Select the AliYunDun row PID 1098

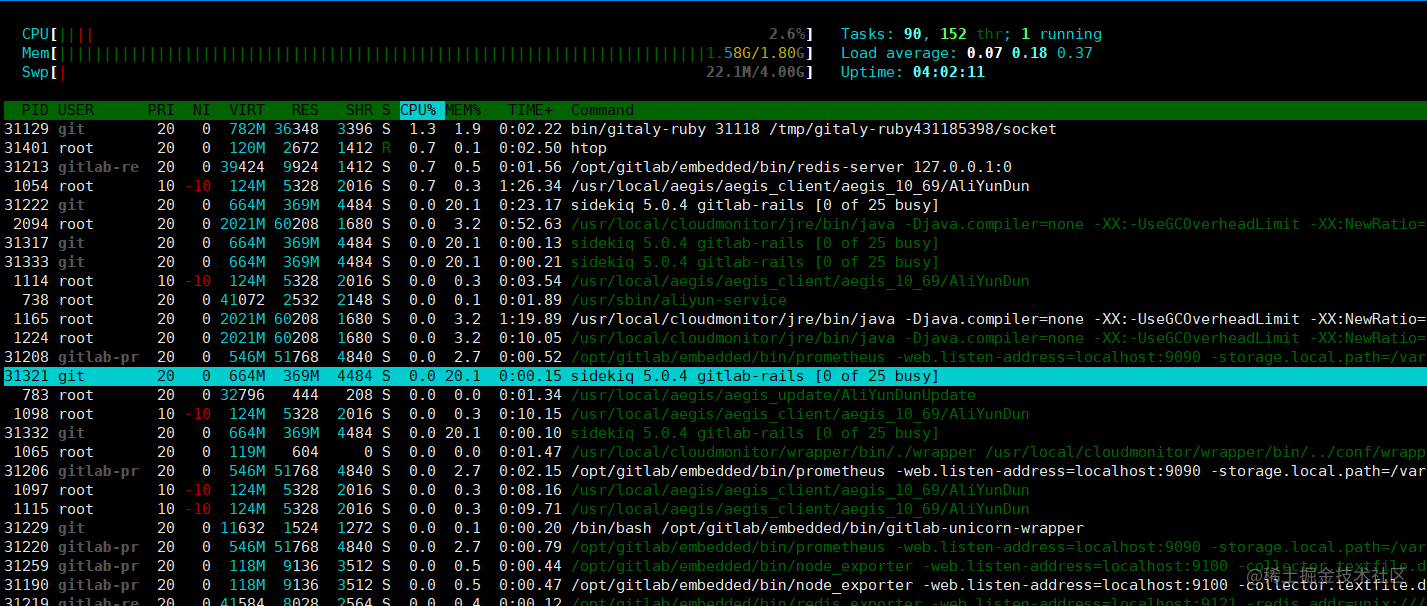(x=713, y=414)
